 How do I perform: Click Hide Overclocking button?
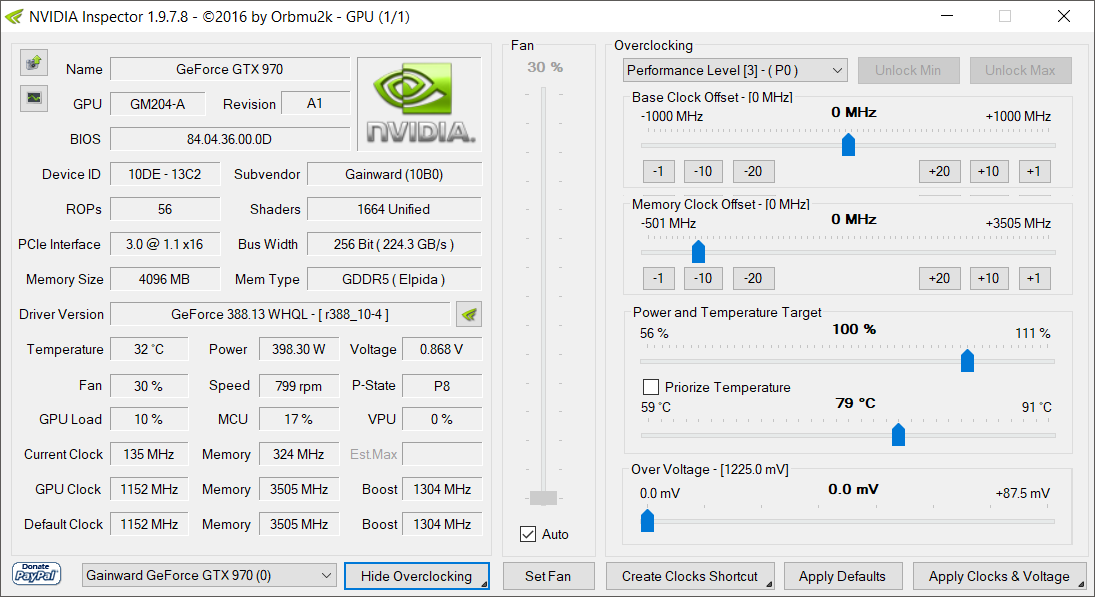(416, 576)
